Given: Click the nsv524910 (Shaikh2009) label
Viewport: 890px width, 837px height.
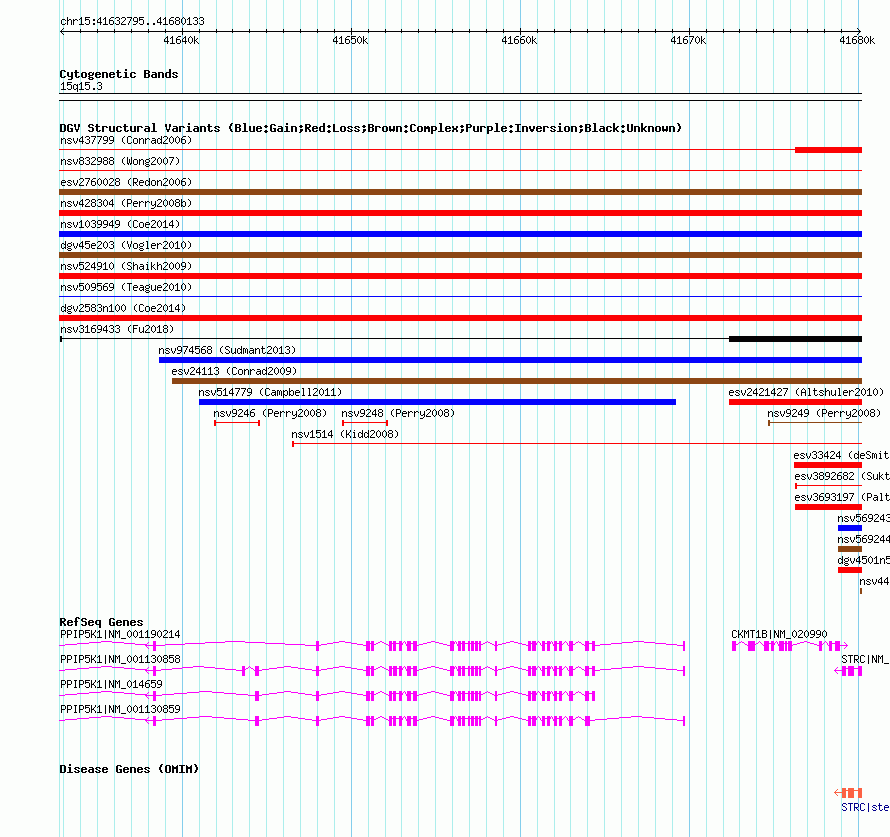Looking at the screenshot, I should (126, 266).
